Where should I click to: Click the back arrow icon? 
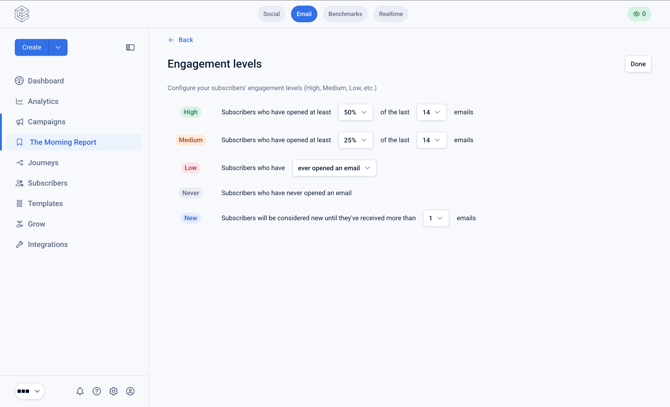tap(171, 40)
